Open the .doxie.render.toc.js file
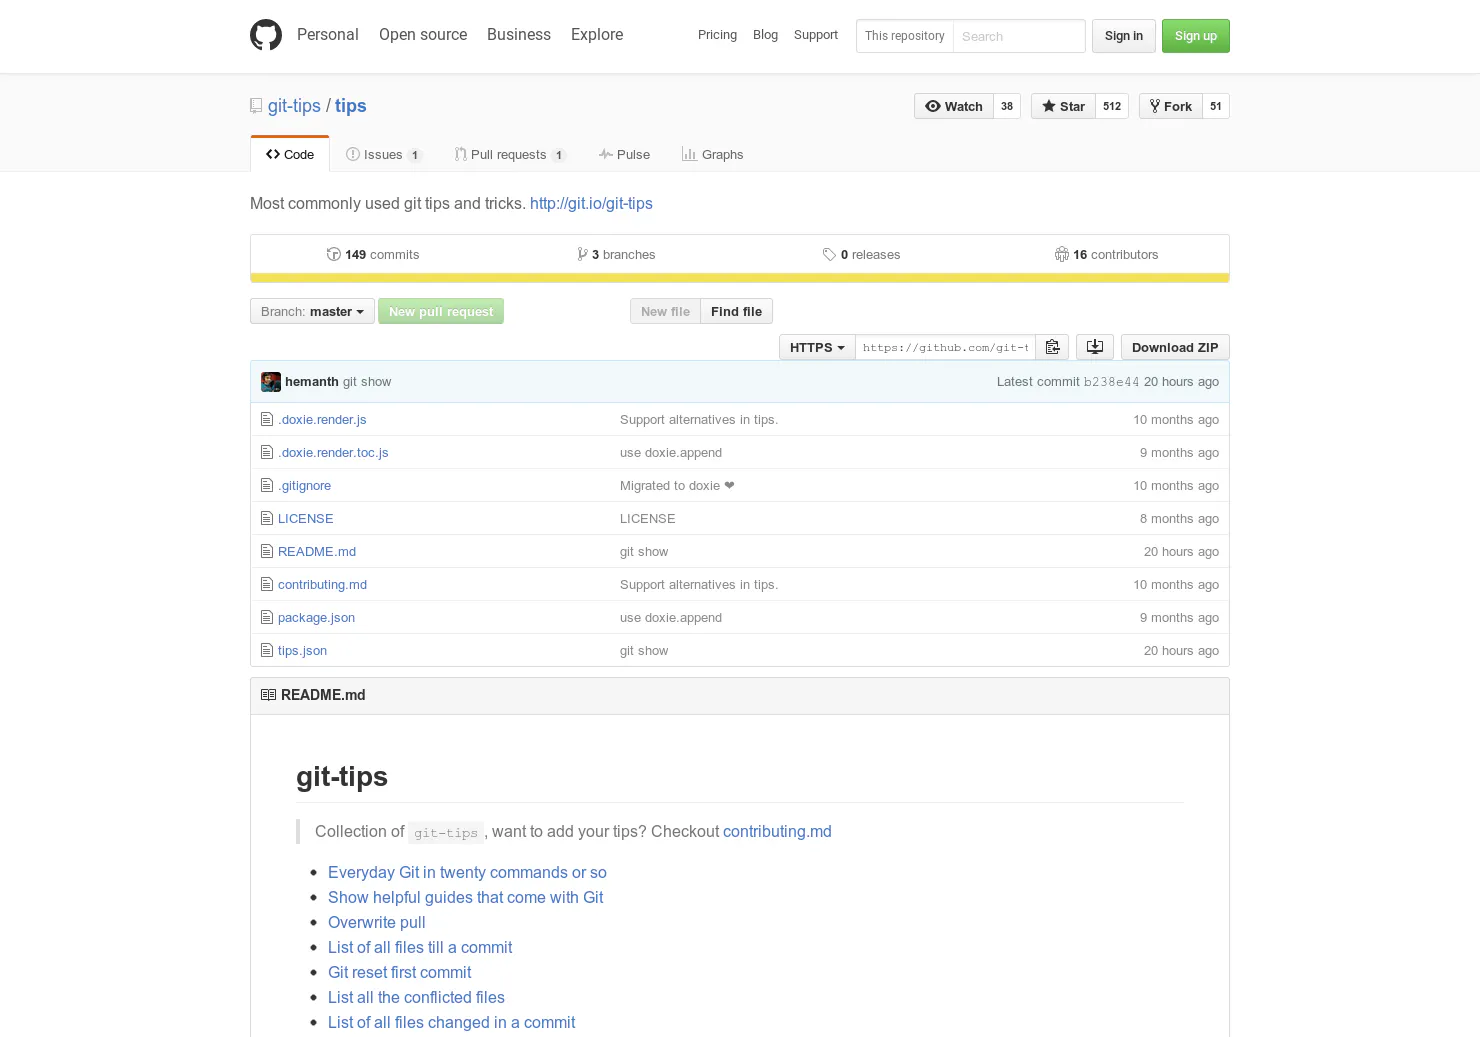This screenshot has width=1480, height=1037. coord(333,453)
